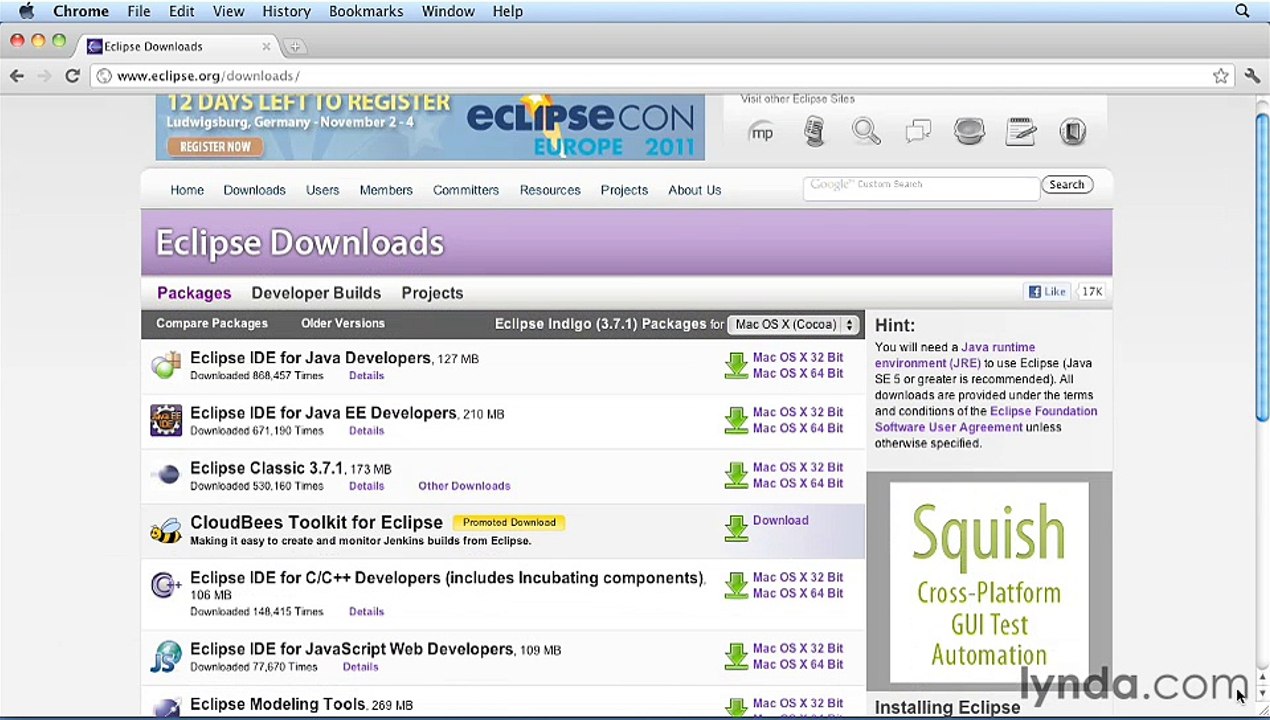Viewport: 1270px width, 720px height.
Task: Open the File menu
Action: [x=139, y=11]
